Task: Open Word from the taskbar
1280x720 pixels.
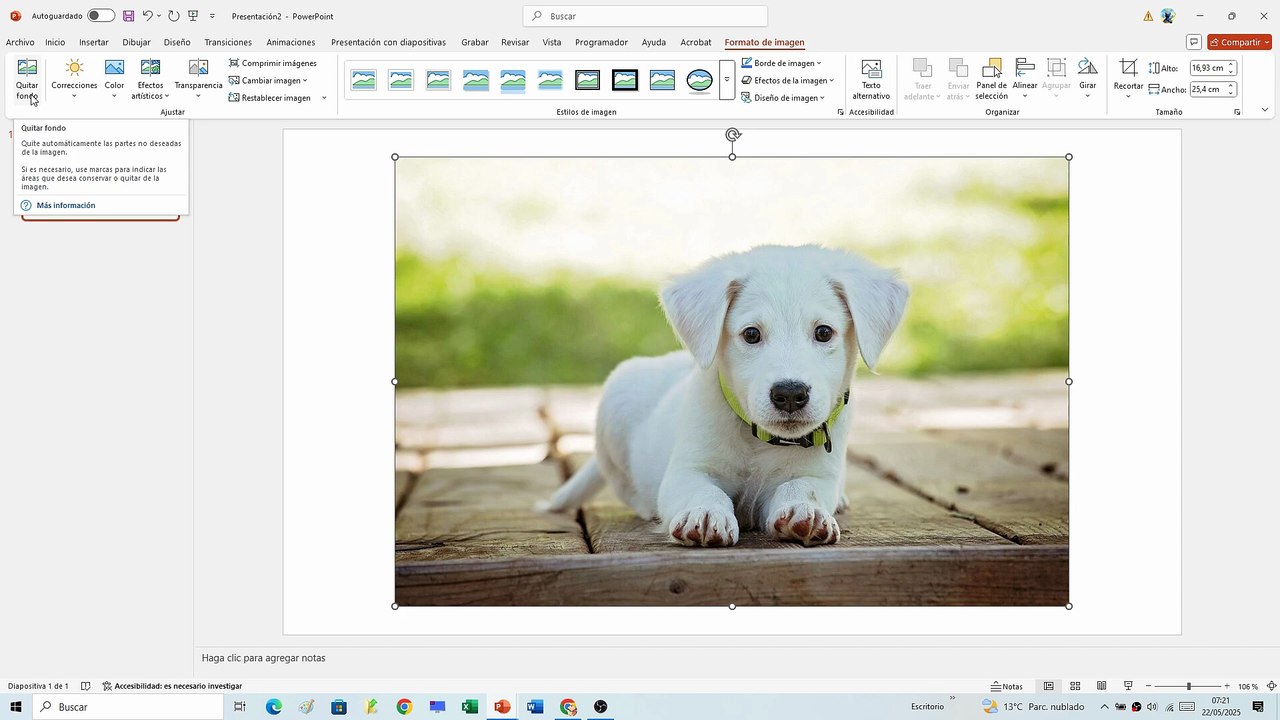Action: tap(535, 707)
